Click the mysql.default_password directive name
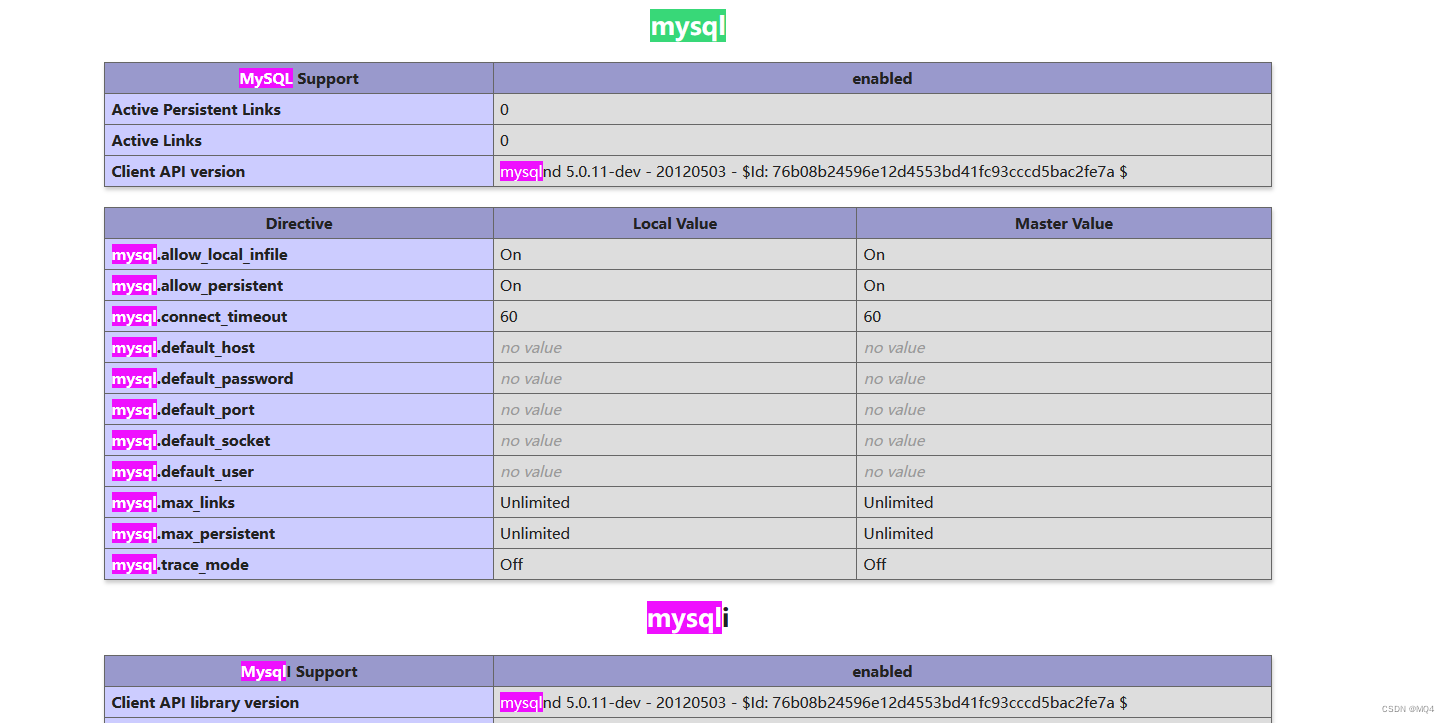 202,378
